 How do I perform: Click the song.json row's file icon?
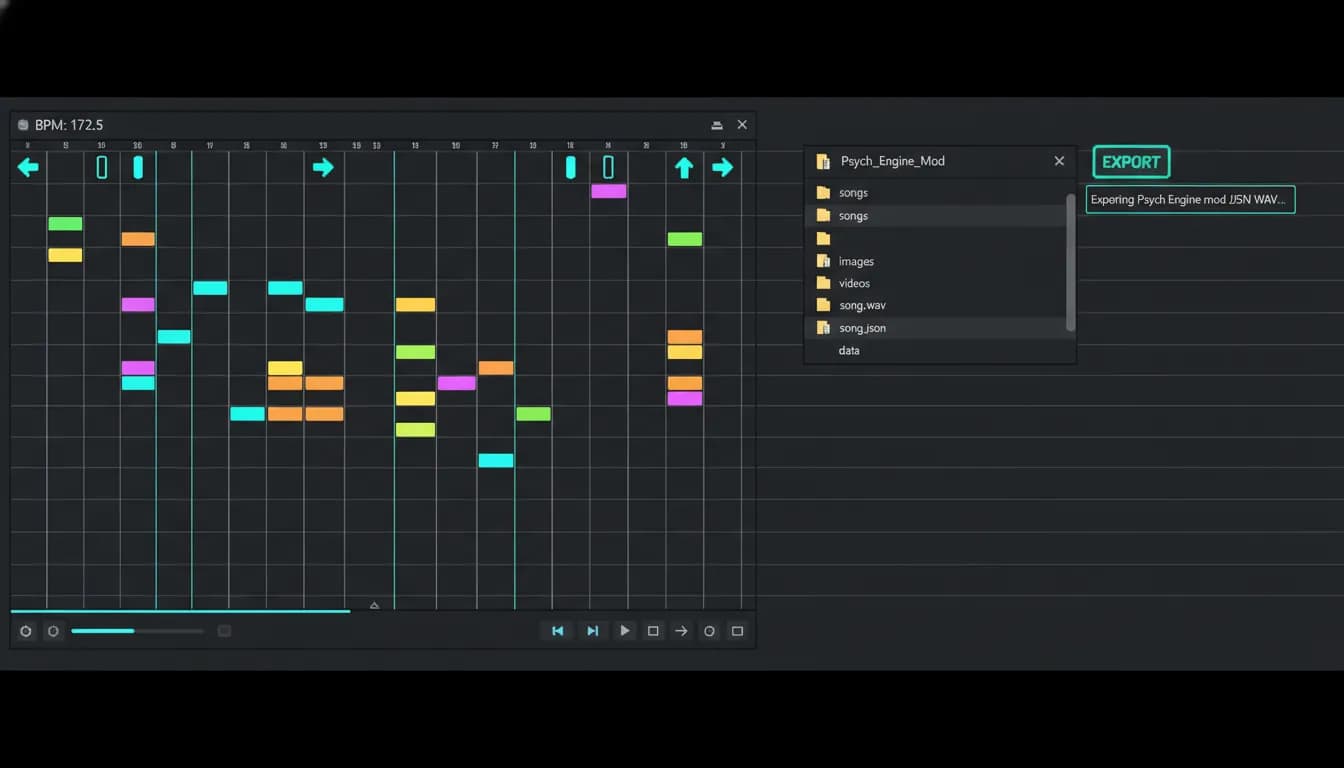coord(823,328)
